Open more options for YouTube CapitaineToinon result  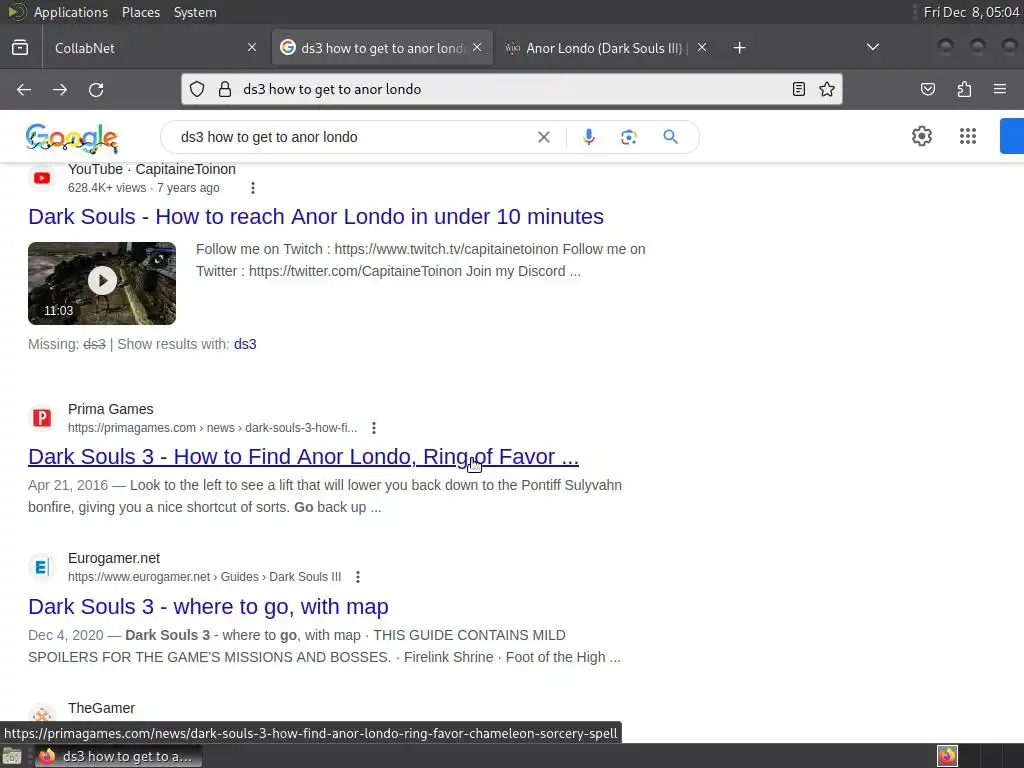pyautogui.click(x=253, y=188)
